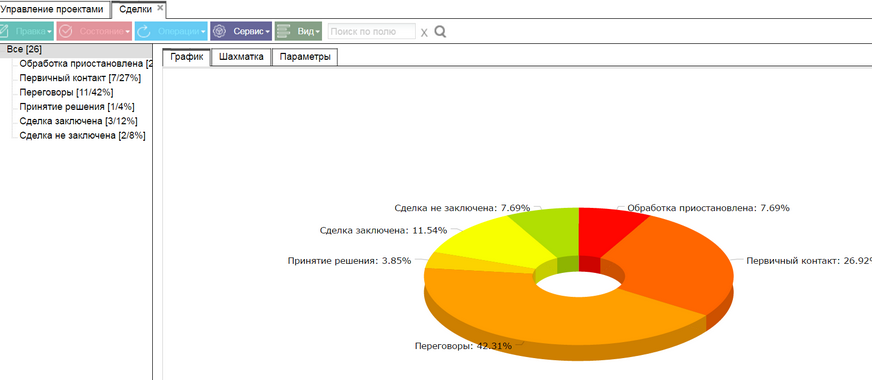Clear the search field with X
This screenshot has width=872, height=380.
[x=424, y=32]
